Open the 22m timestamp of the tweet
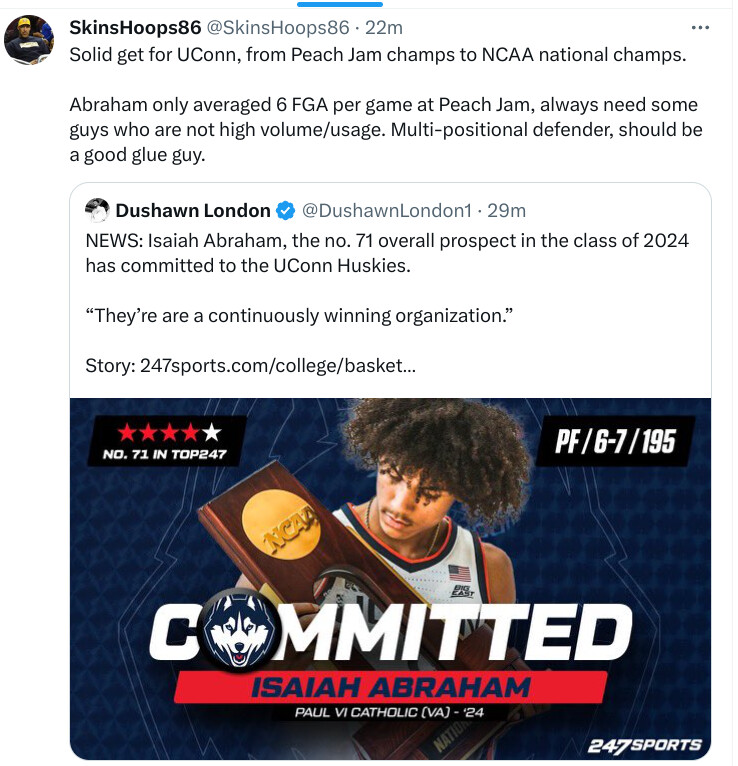 (383, 27)
